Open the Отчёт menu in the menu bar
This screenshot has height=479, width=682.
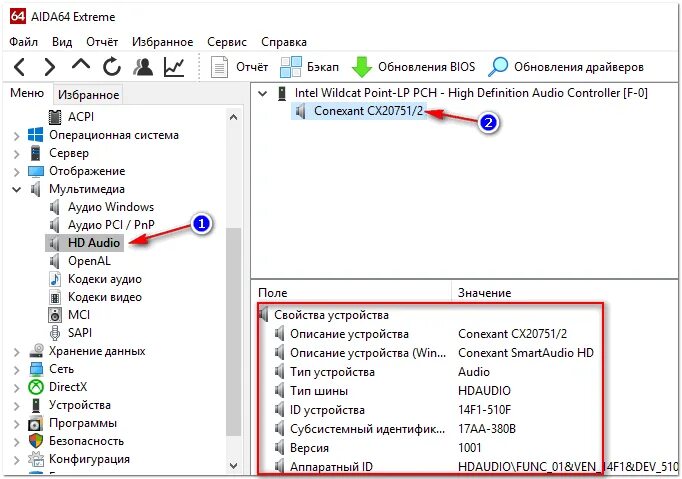pyautogui.click(x=102, y=42)
